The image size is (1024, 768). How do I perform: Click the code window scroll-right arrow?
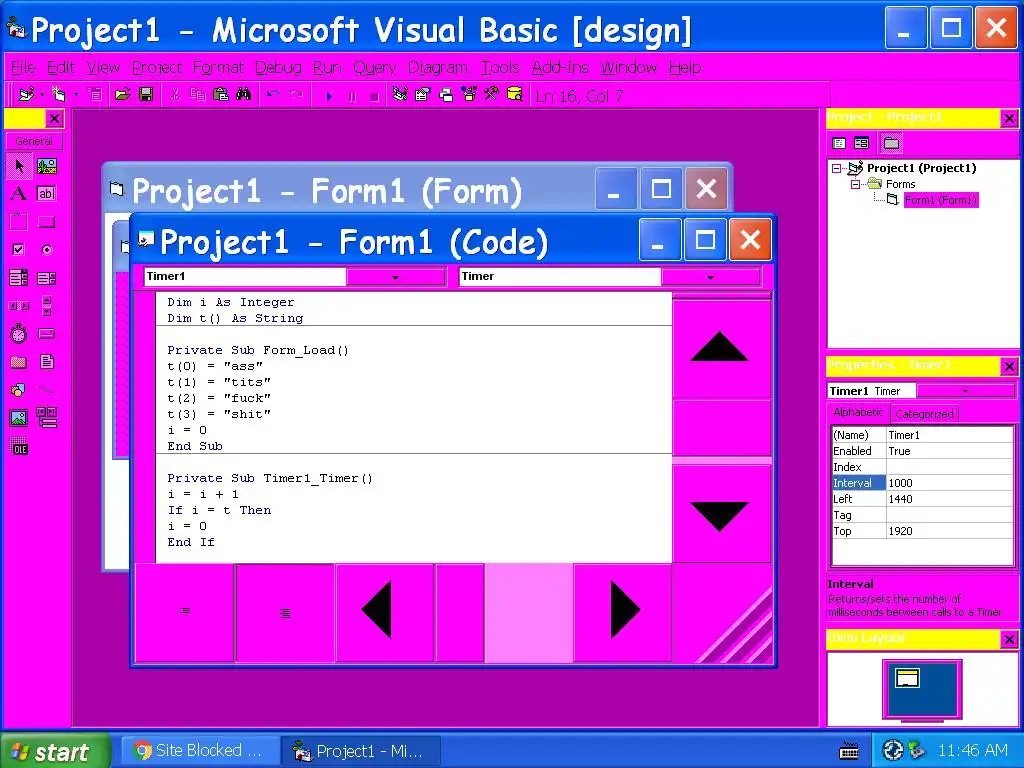[623, 611]
